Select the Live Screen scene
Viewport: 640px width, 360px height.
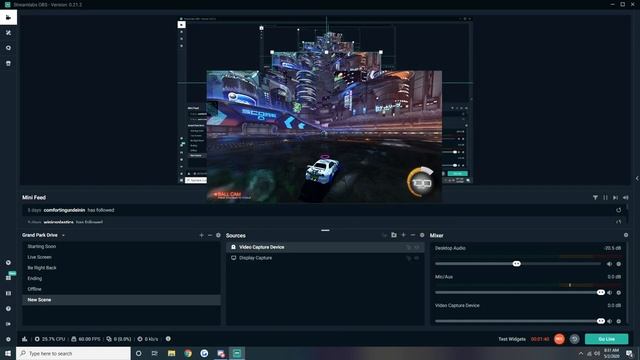tap(121, 257)
